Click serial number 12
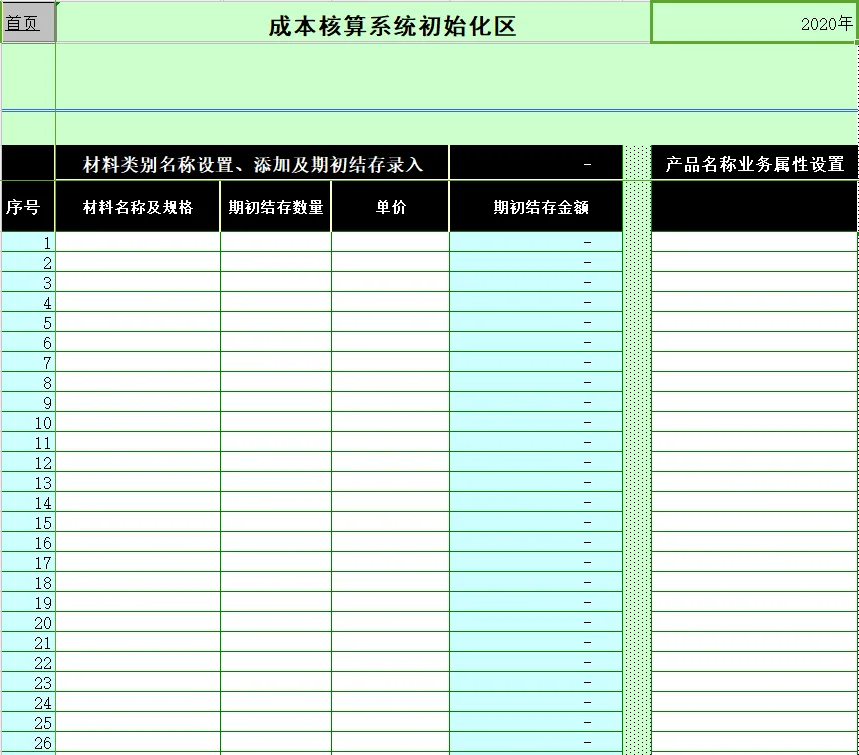This screenshot has height=755, width=859. (x=28, y=462)
